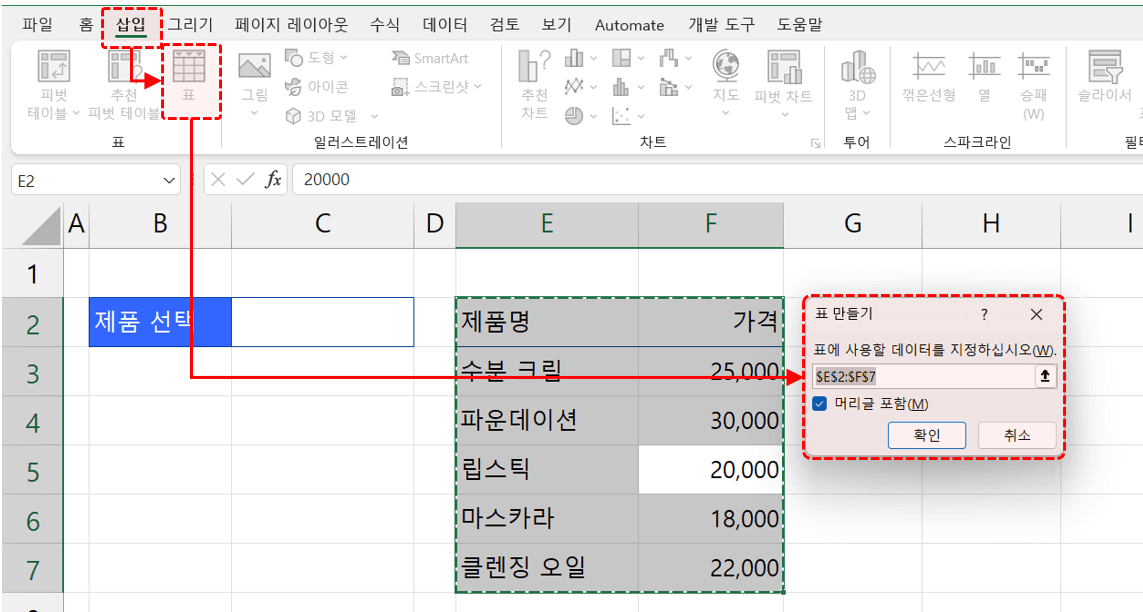1143x612 pixels.
Task: Select the 클렌징 오일 cell
Action: [547, 568]
